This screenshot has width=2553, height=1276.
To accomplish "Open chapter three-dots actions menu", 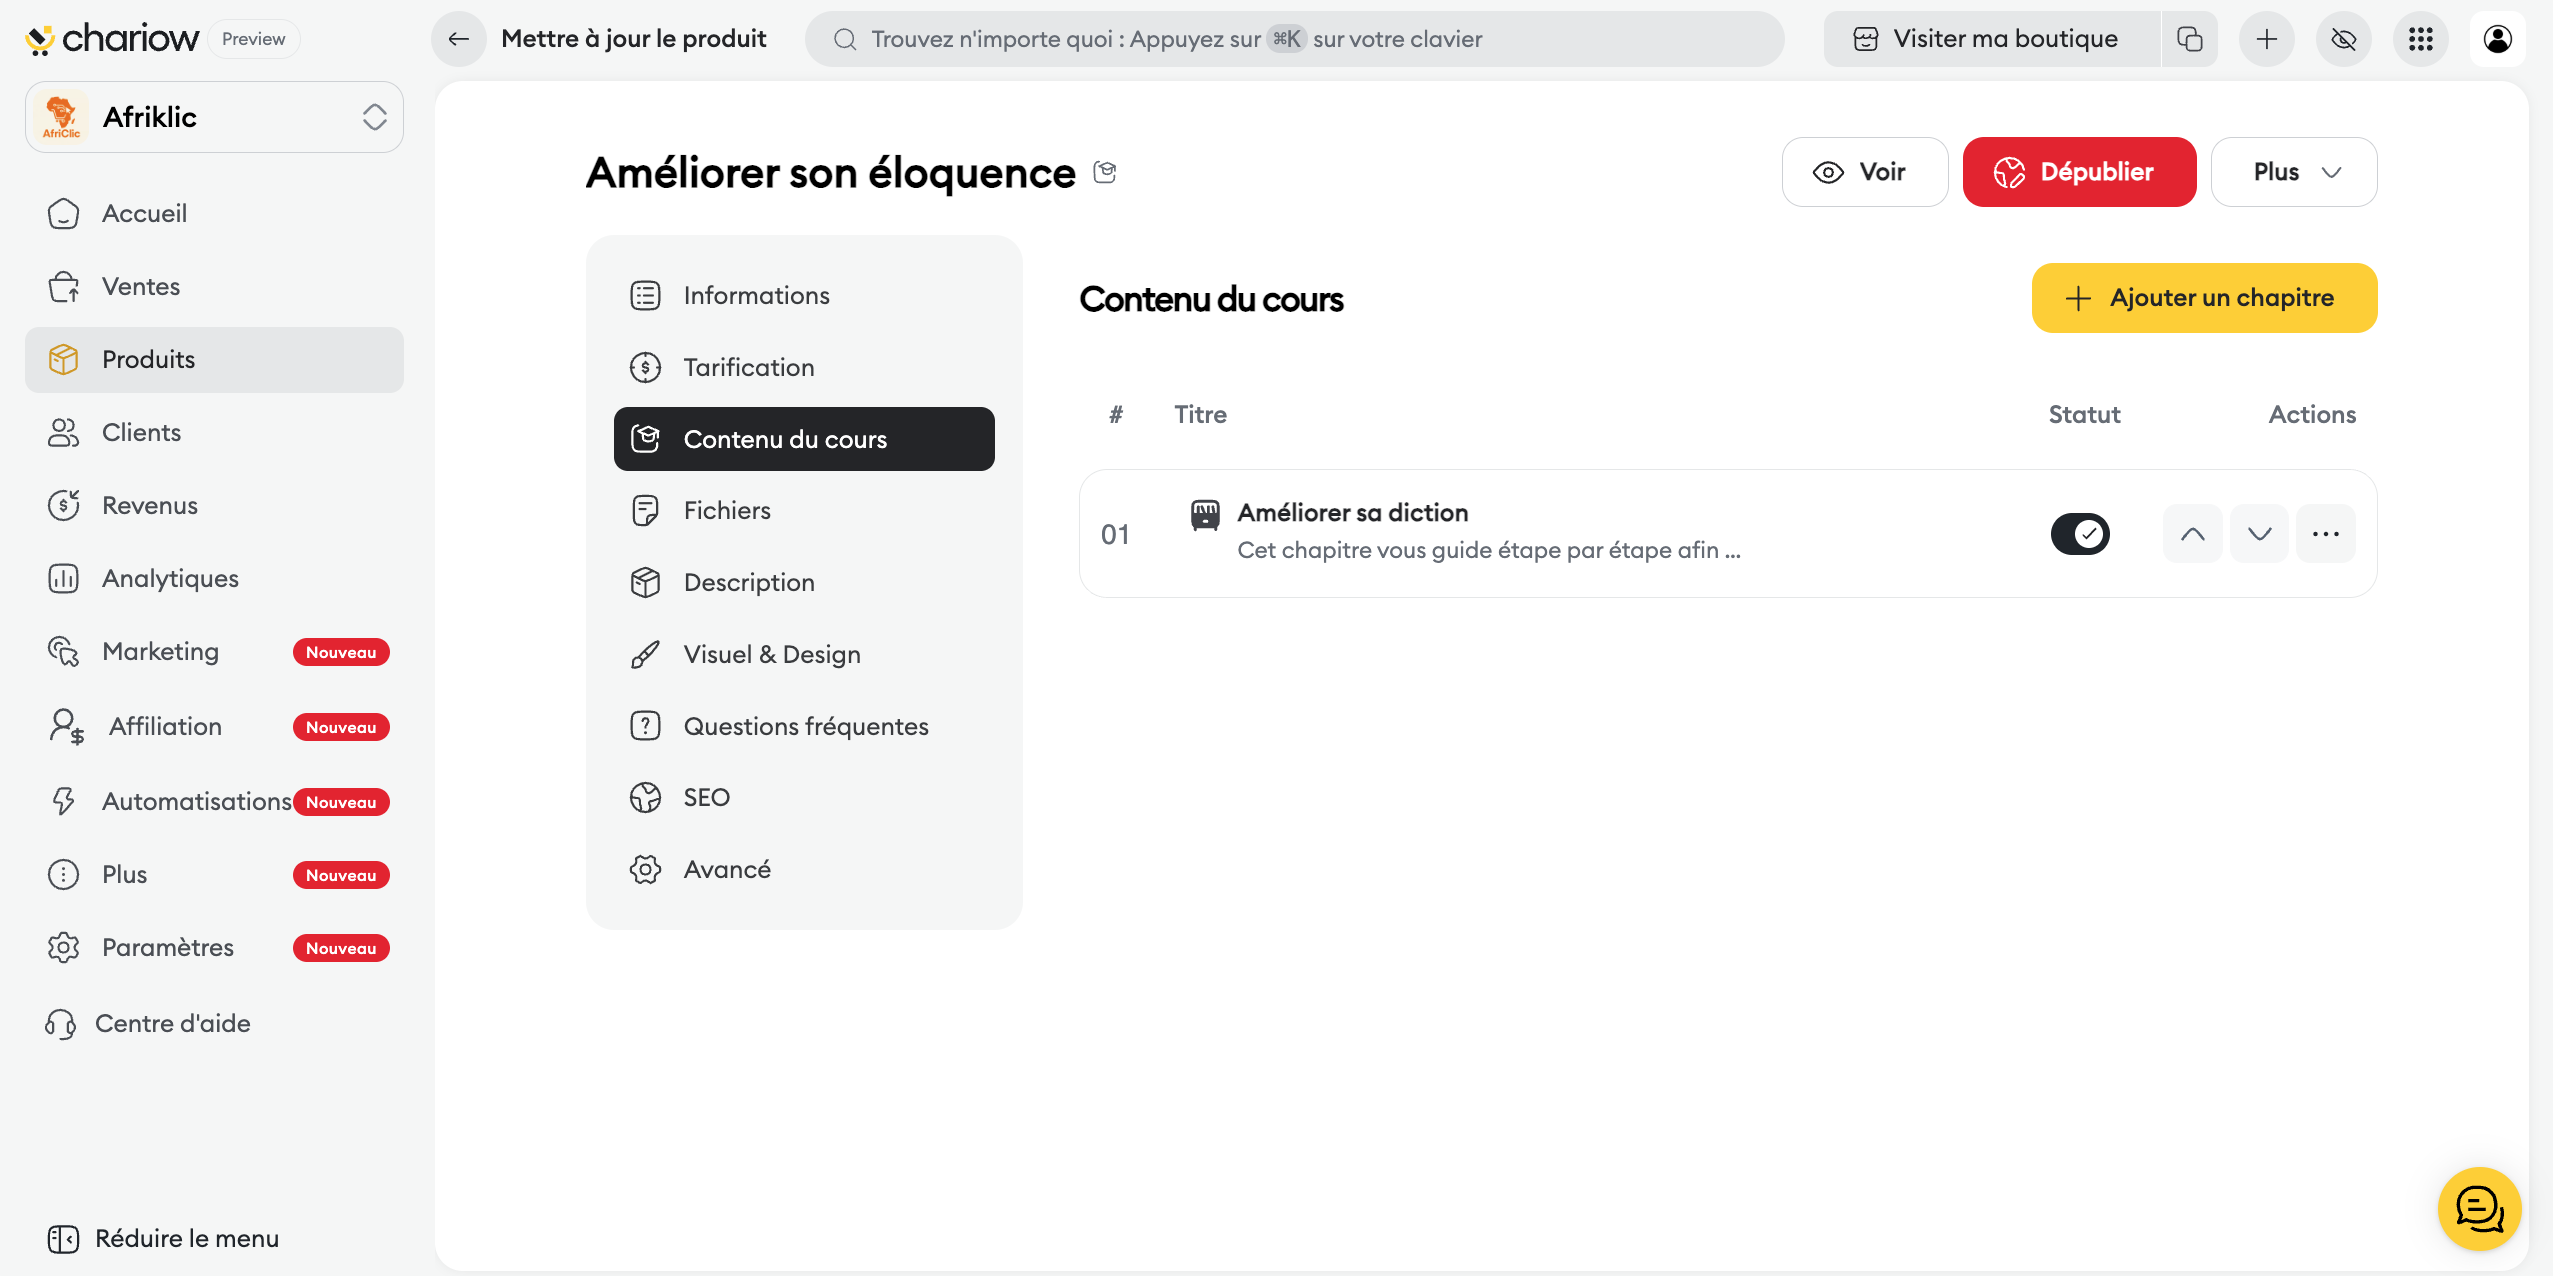I will (x=2325, y=534).
